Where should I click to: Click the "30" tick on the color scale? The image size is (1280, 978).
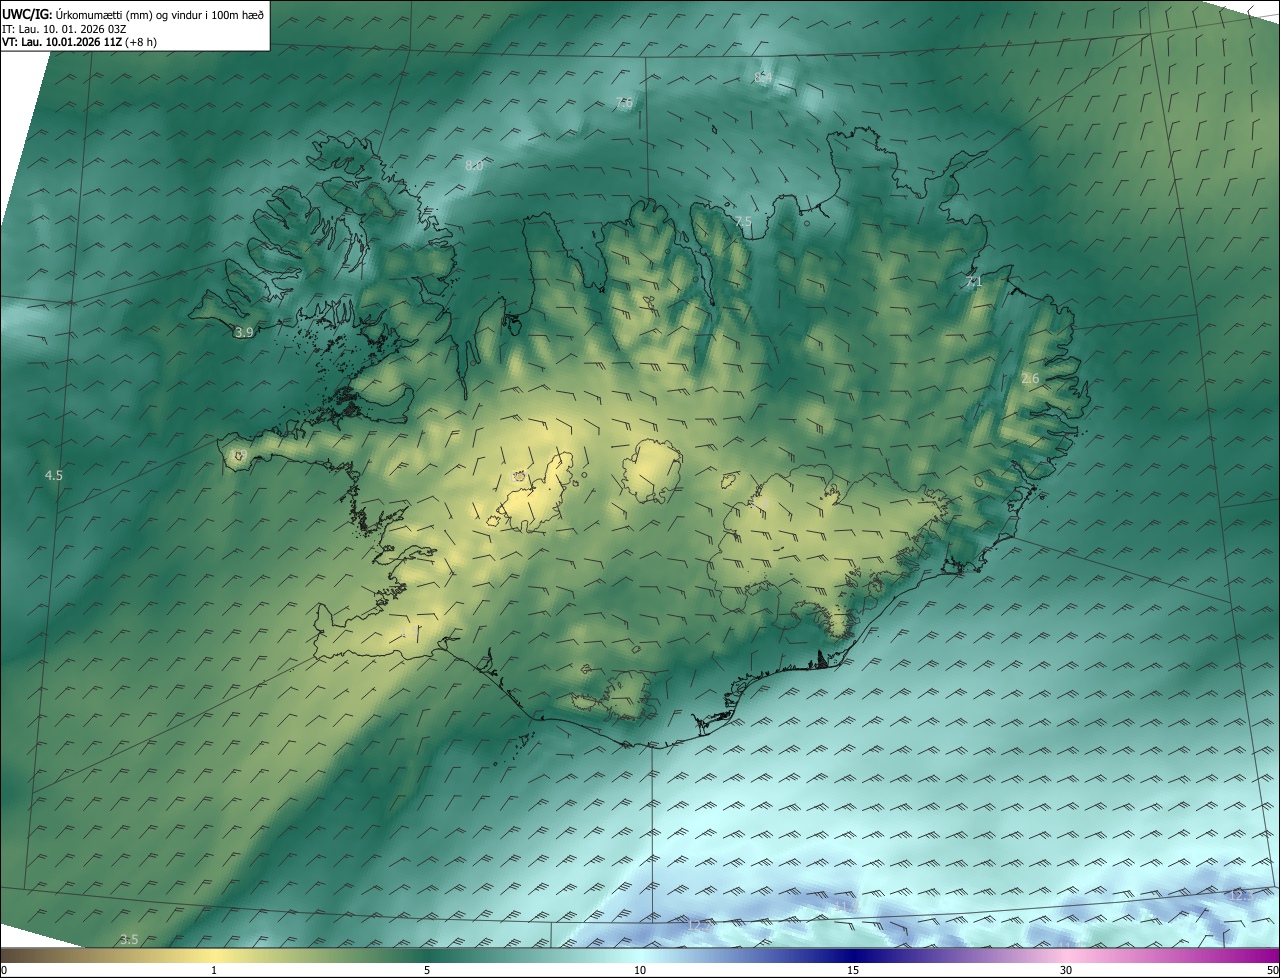point(1066,970)
